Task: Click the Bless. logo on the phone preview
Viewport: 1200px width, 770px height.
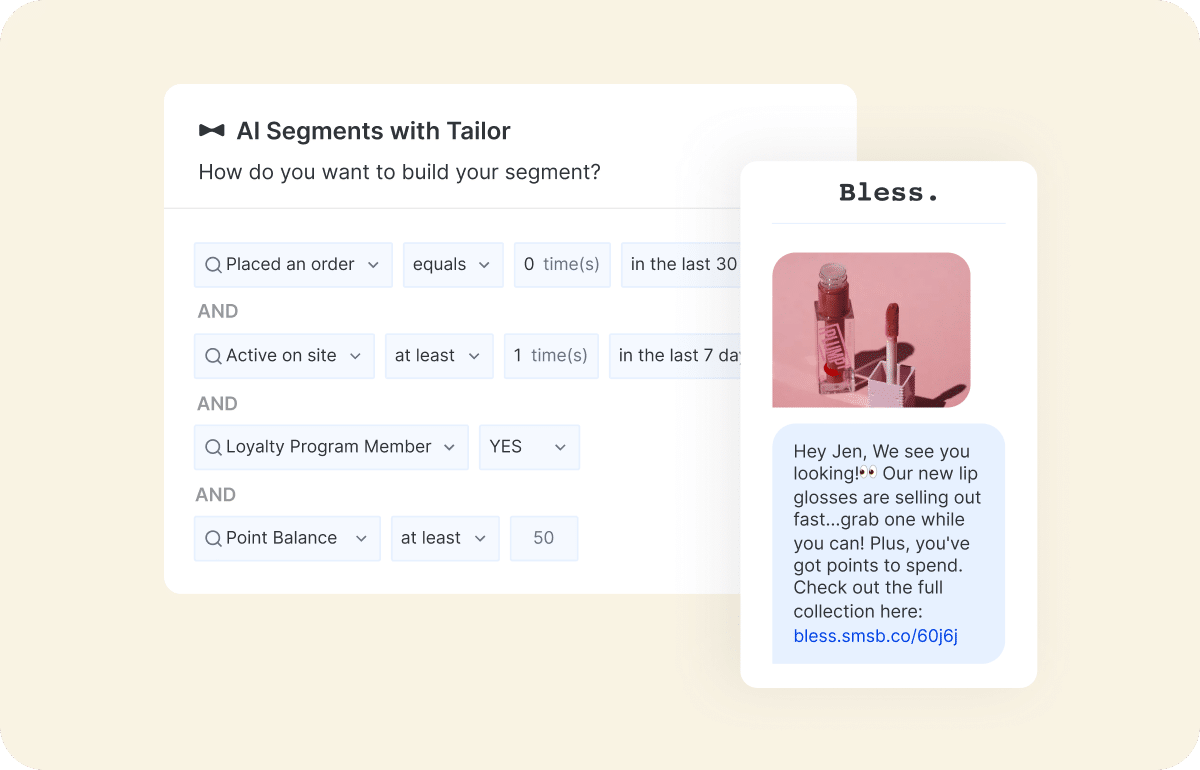Action: pyautogui.click(x=888, y=192)
